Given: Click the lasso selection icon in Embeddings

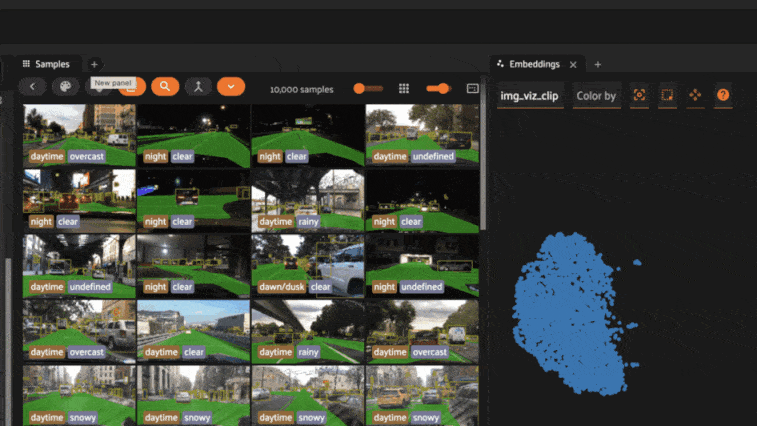Looking at the screenshot, I should coord(639,96).
